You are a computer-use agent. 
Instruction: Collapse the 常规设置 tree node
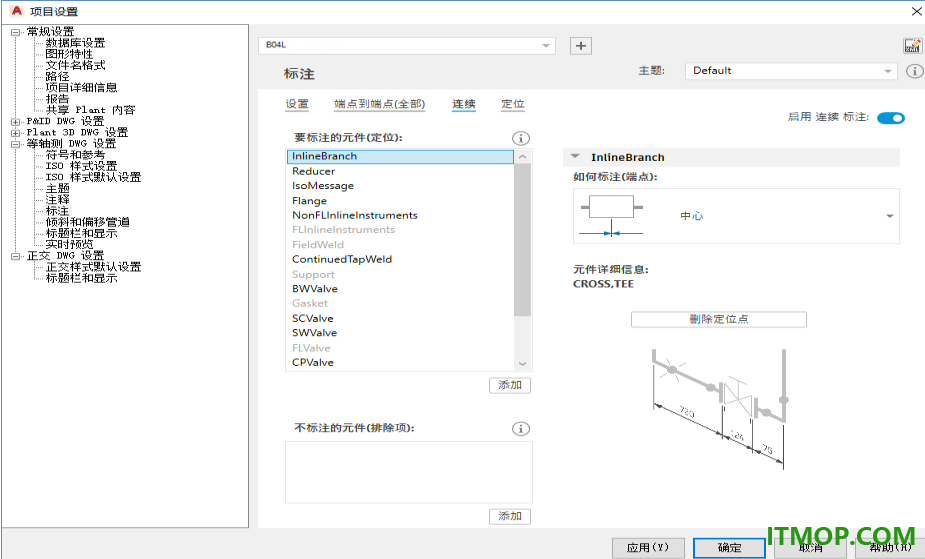(15, 32)
